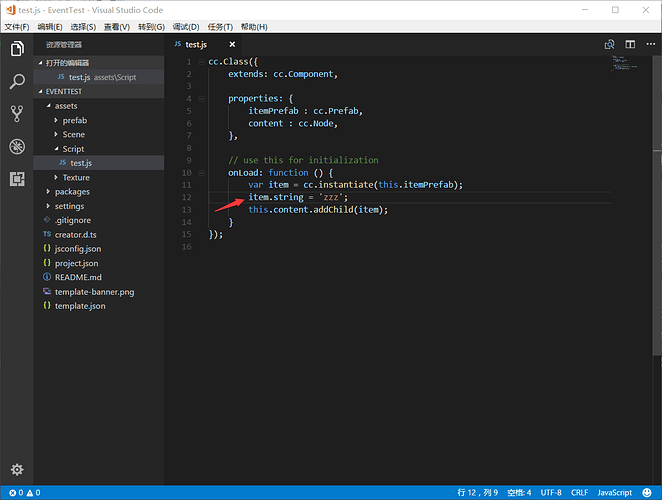Open the Source Control view icon
The height and width of the screenshot is (500, 662).
point(17,114)
